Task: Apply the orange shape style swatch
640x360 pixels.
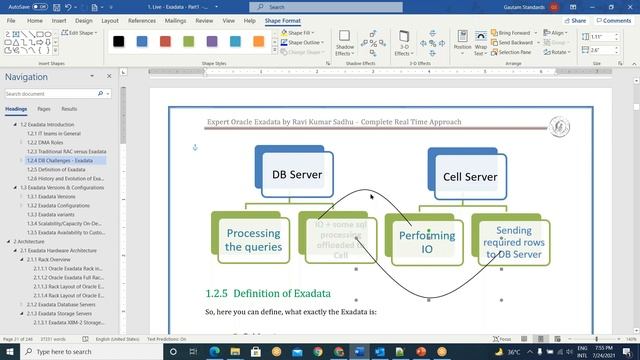Action: tap(258, 41)
